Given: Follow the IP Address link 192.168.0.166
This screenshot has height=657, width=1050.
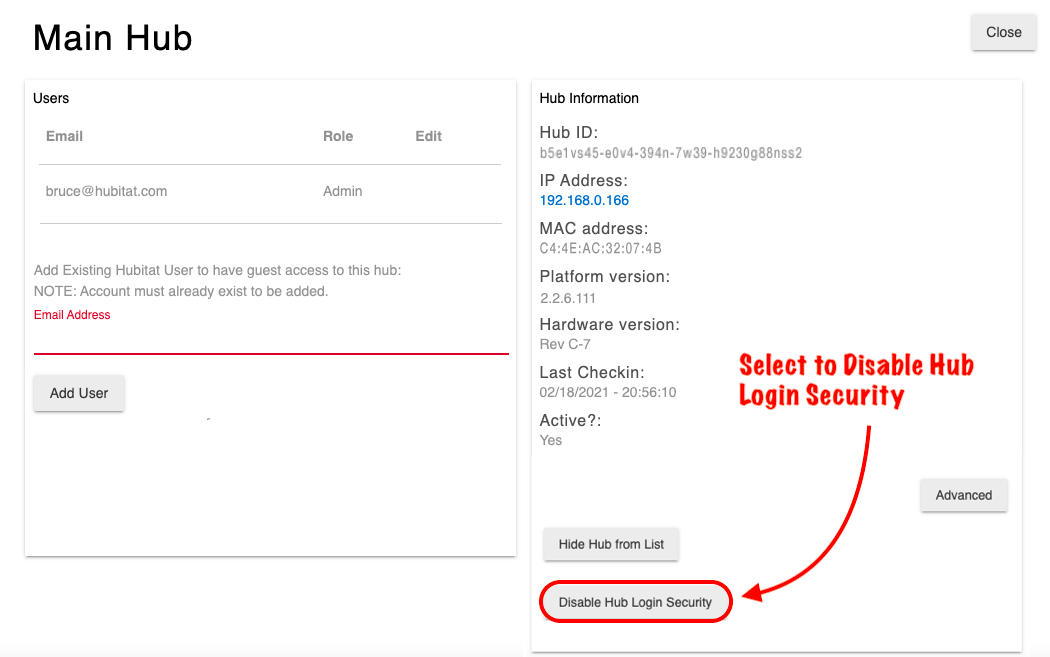Looking at the screenshot, I should click(x=584, y=200).
